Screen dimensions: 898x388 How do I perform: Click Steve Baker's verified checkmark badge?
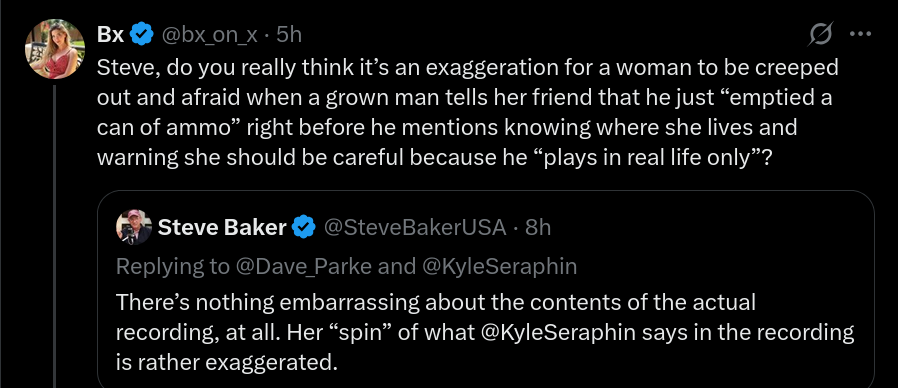click(x=304, y=228)
